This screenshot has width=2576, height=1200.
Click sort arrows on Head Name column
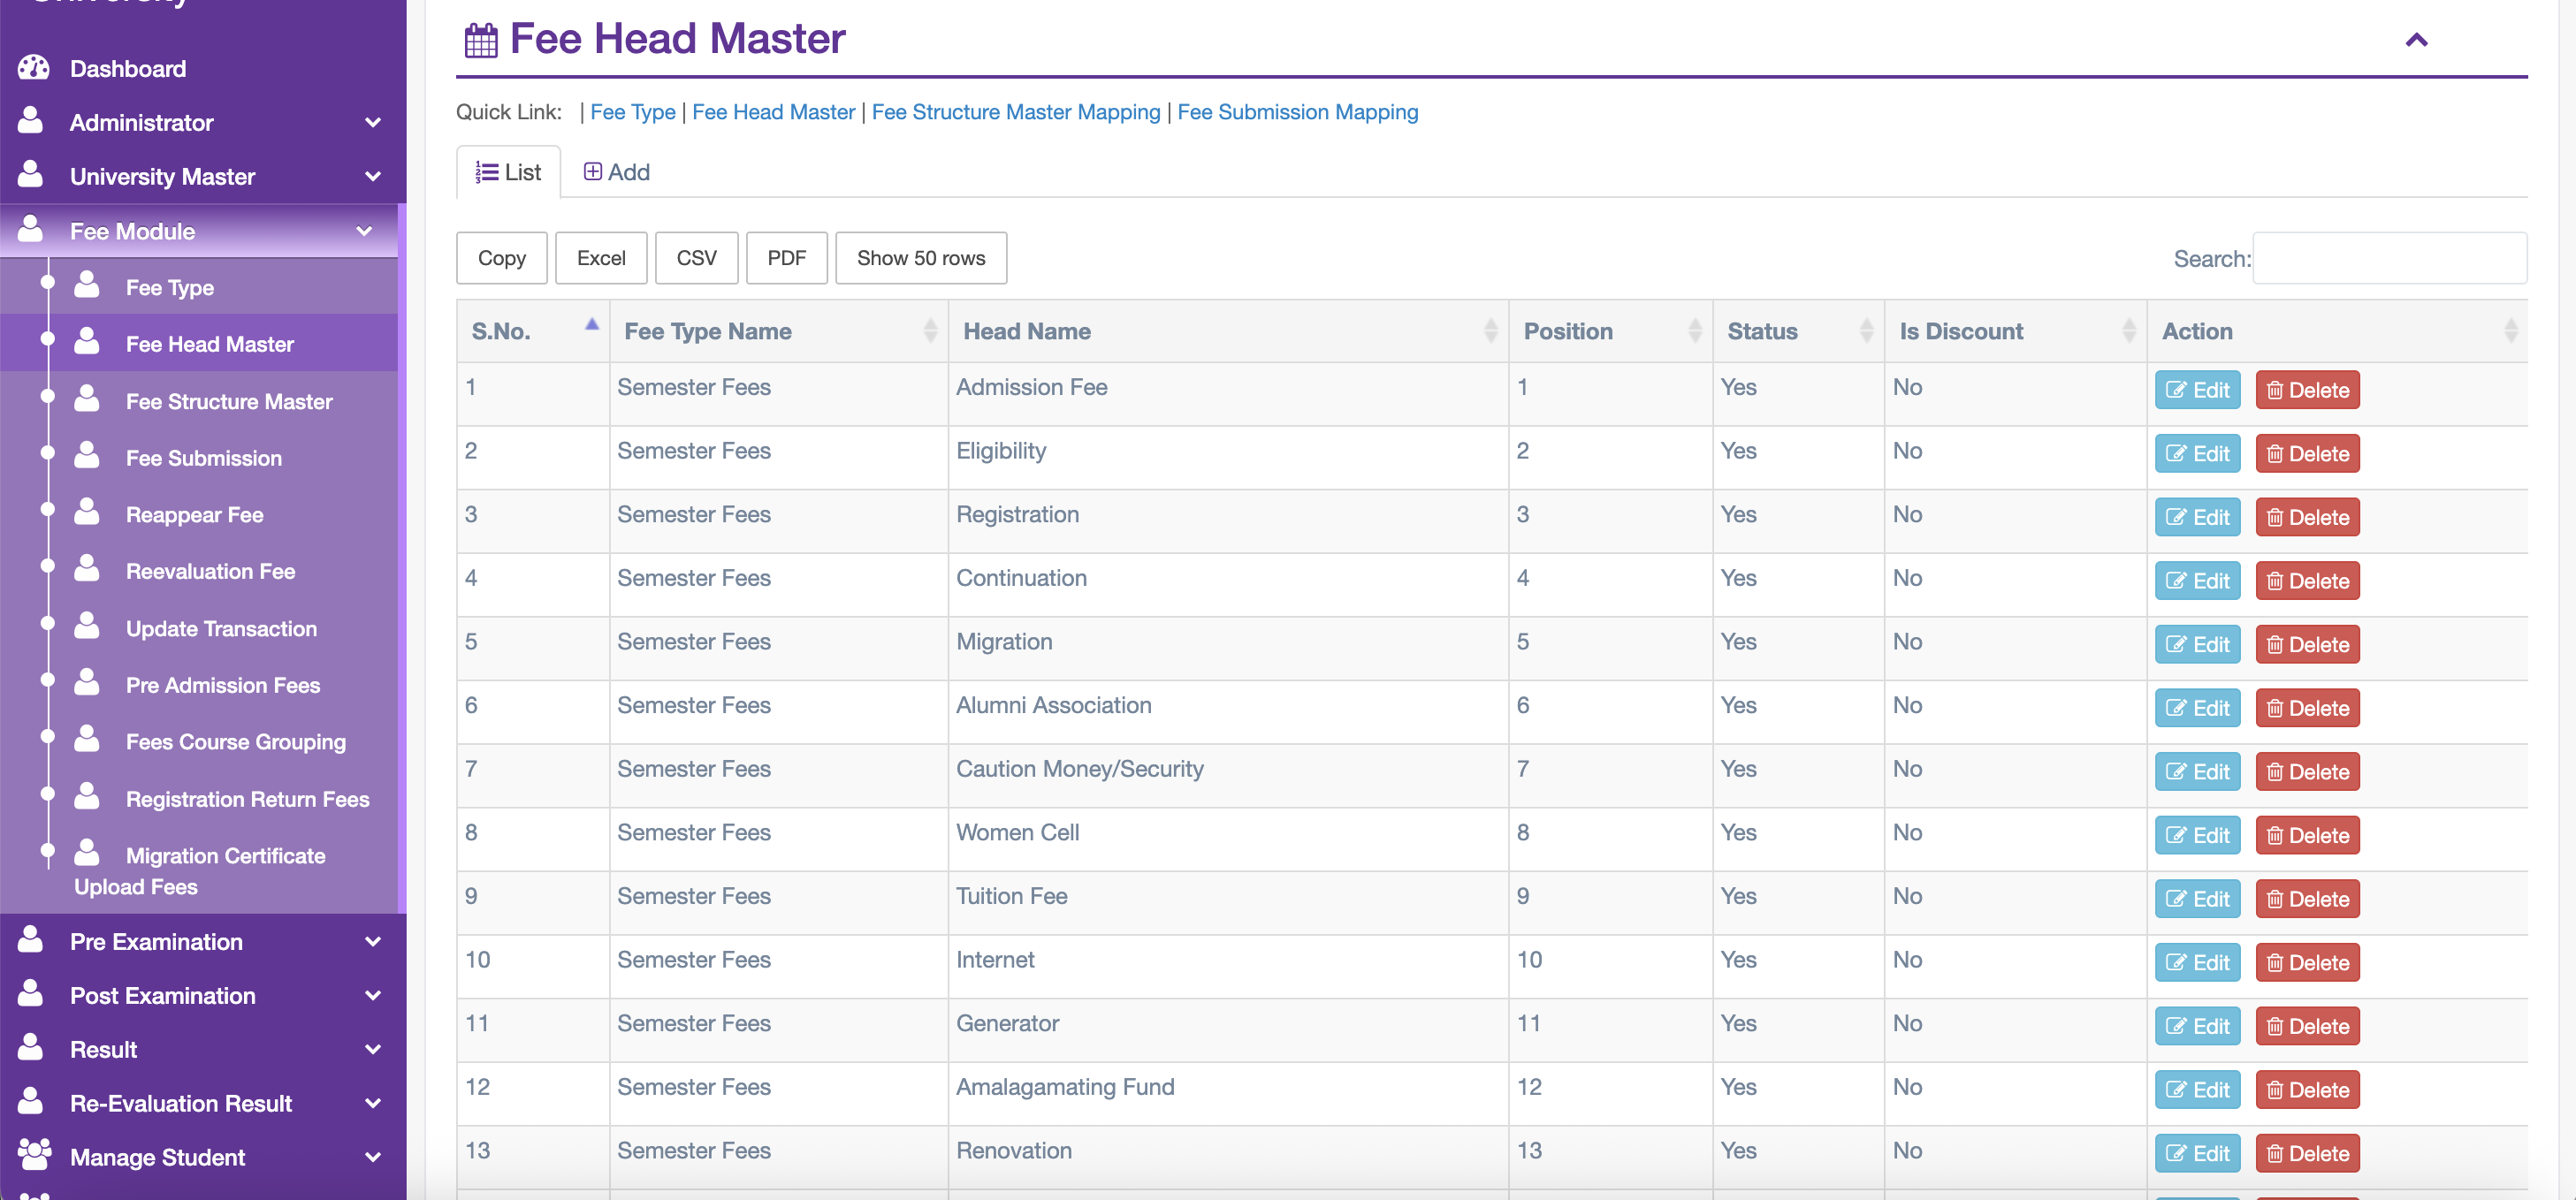point(1491,330)
